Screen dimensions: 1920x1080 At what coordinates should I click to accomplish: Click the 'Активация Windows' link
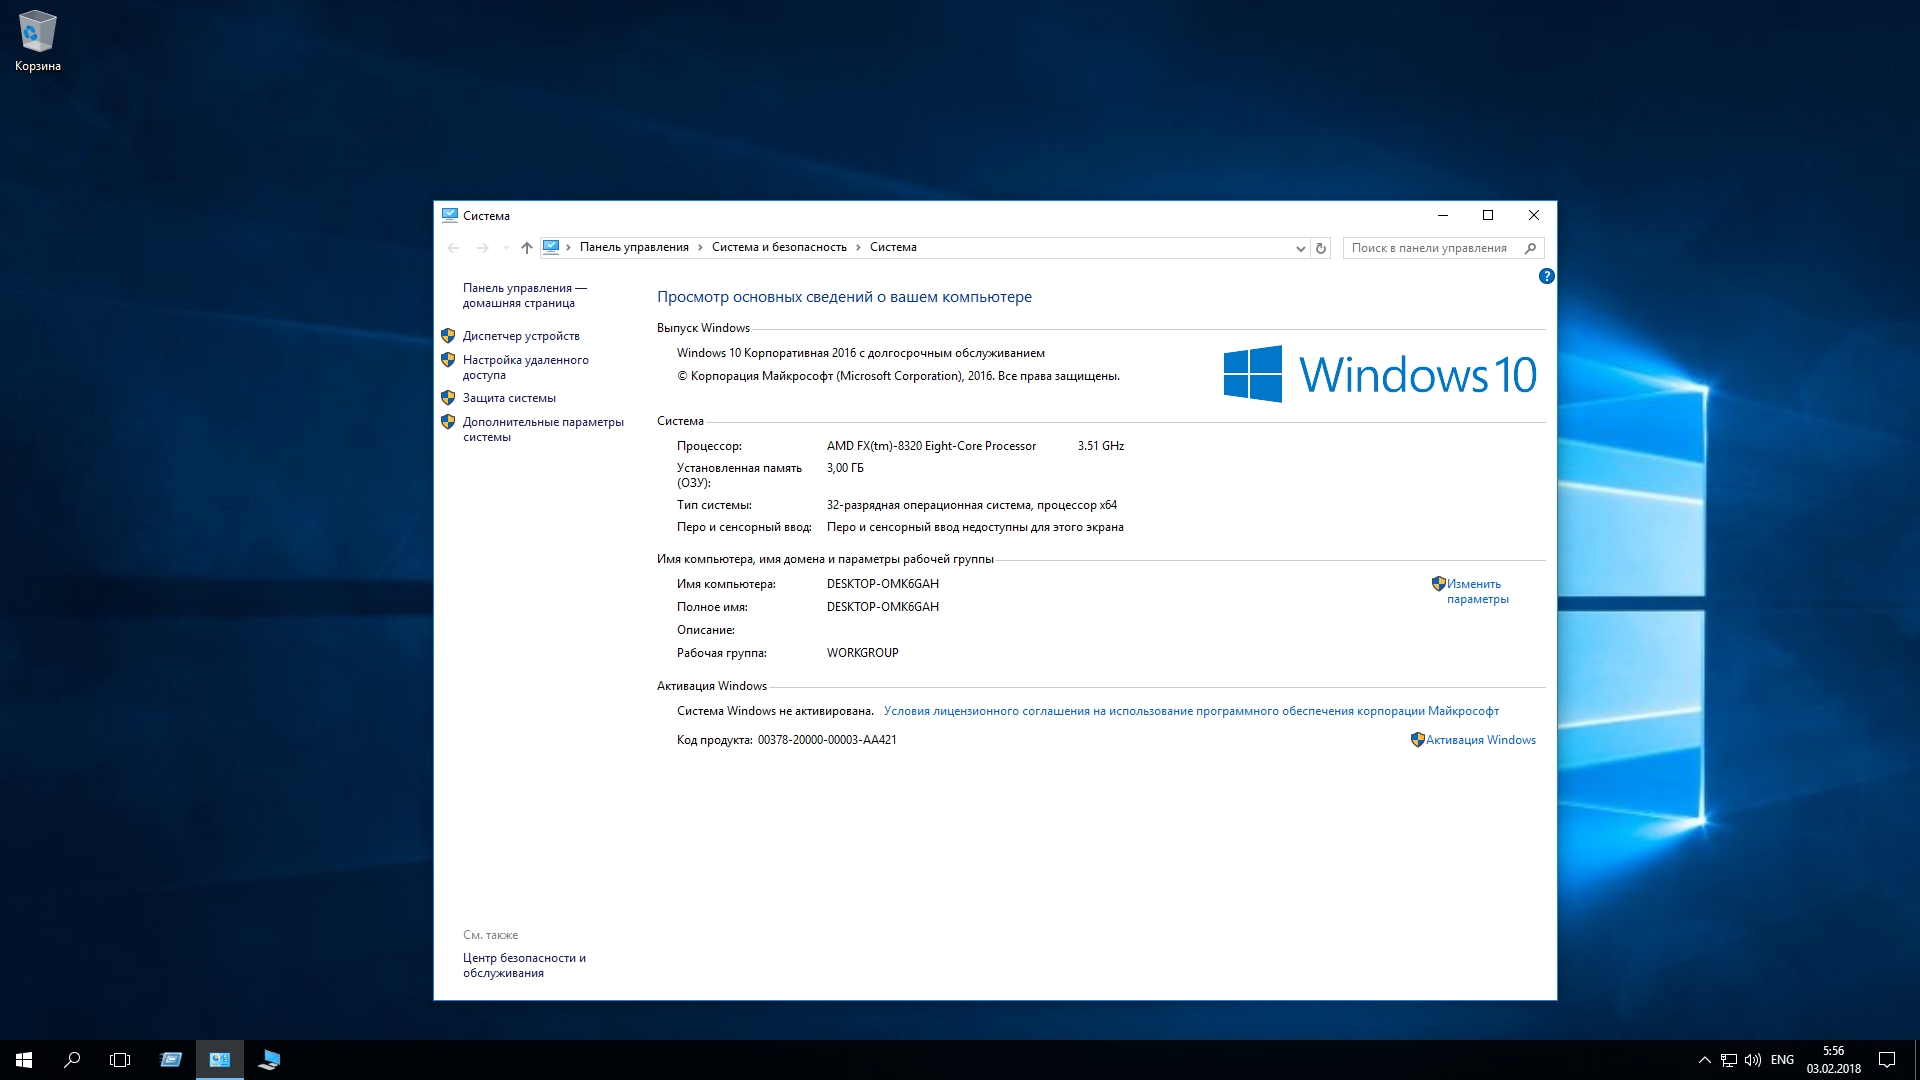[1480, 740]
